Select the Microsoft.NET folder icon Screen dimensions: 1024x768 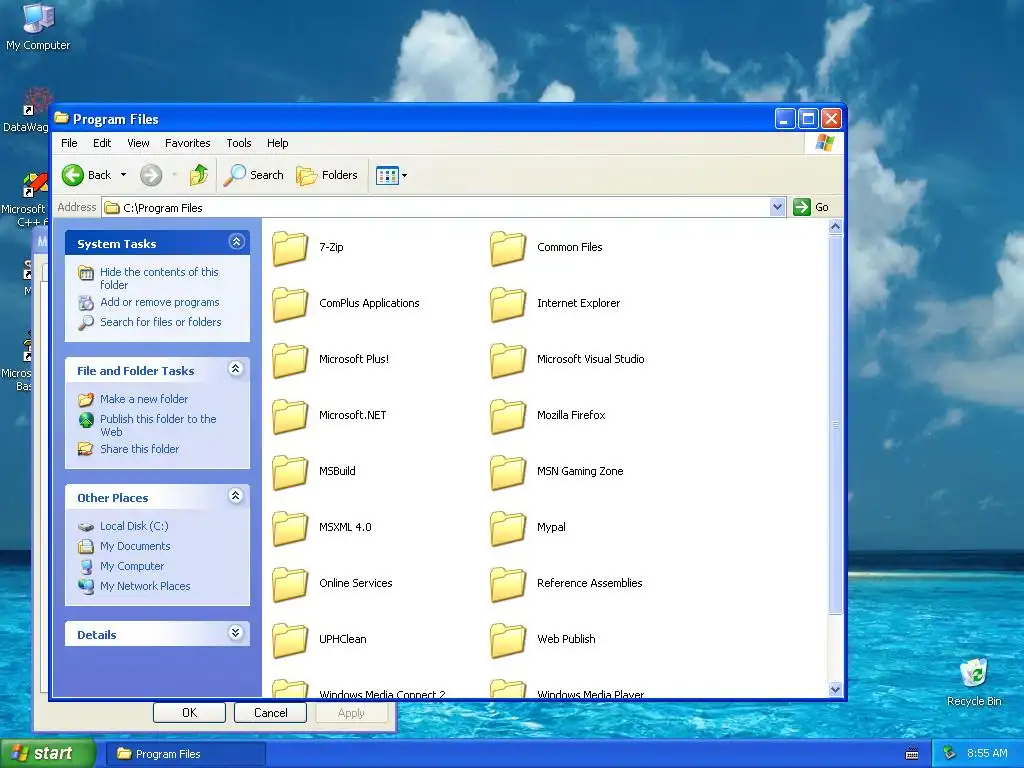click(x=290, y=417)
